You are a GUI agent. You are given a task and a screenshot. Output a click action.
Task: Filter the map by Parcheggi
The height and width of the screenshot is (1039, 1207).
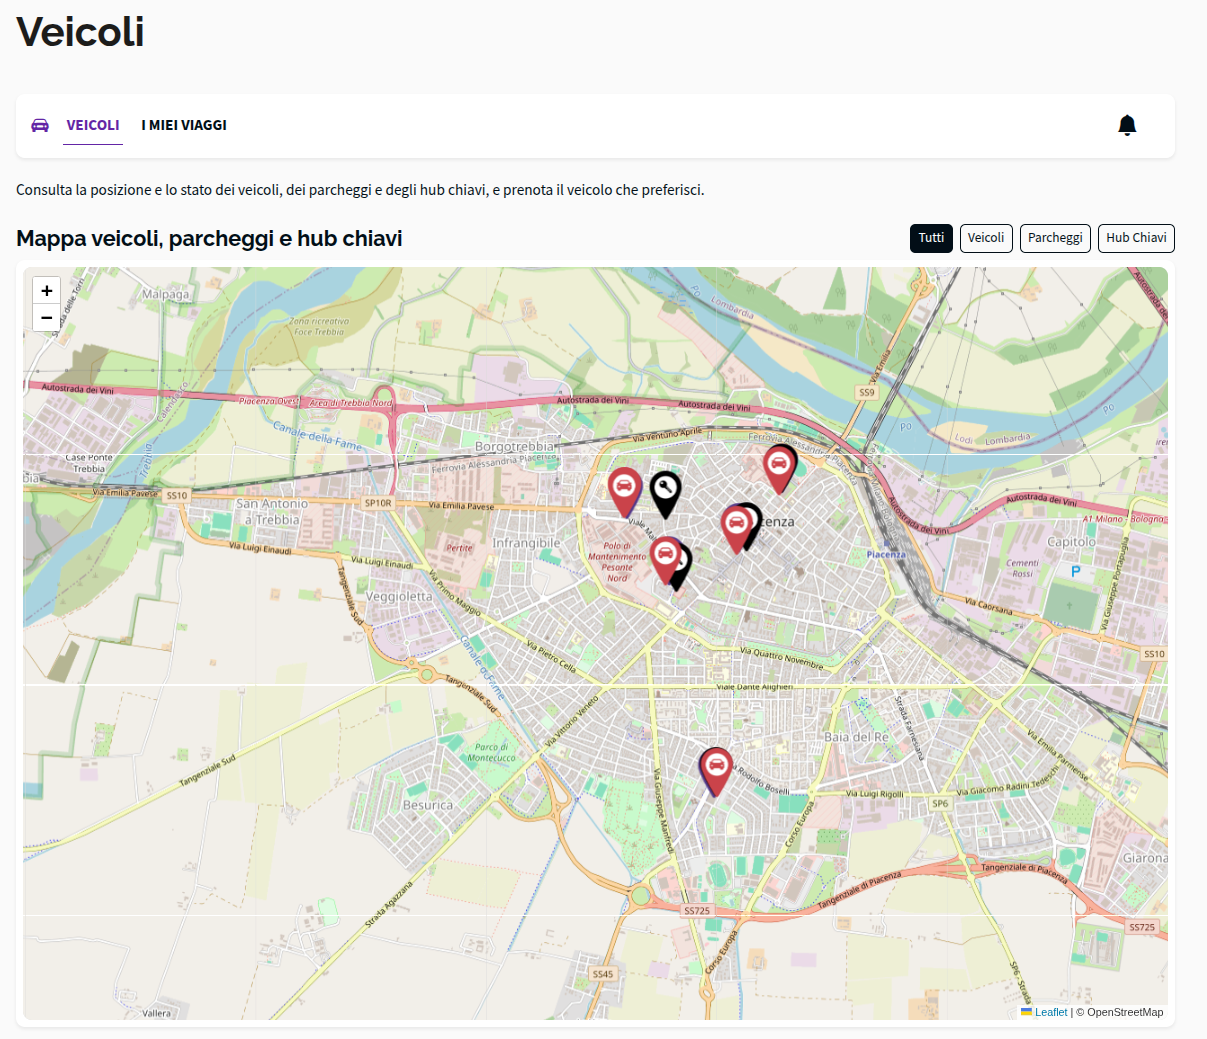tap(1055, 238)
